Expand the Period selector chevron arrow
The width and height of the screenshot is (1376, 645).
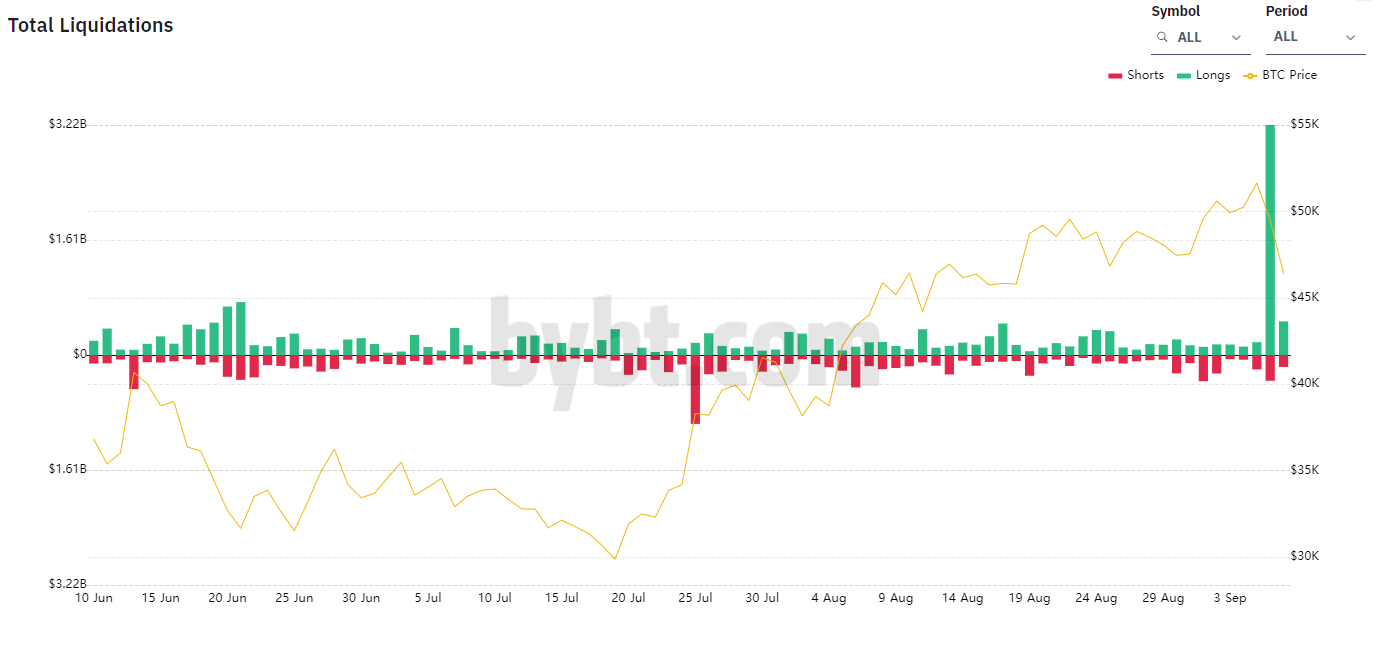1351,38
